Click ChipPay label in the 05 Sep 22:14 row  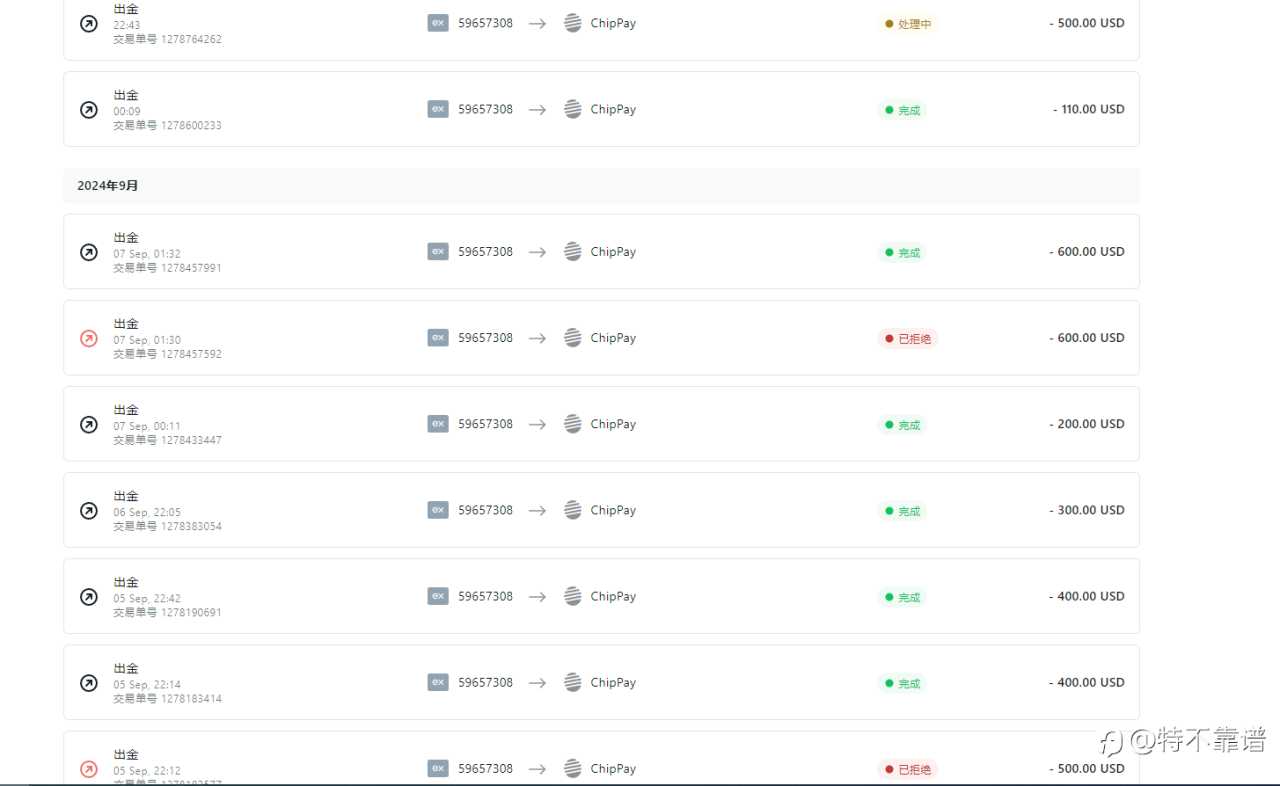[613, 682]
